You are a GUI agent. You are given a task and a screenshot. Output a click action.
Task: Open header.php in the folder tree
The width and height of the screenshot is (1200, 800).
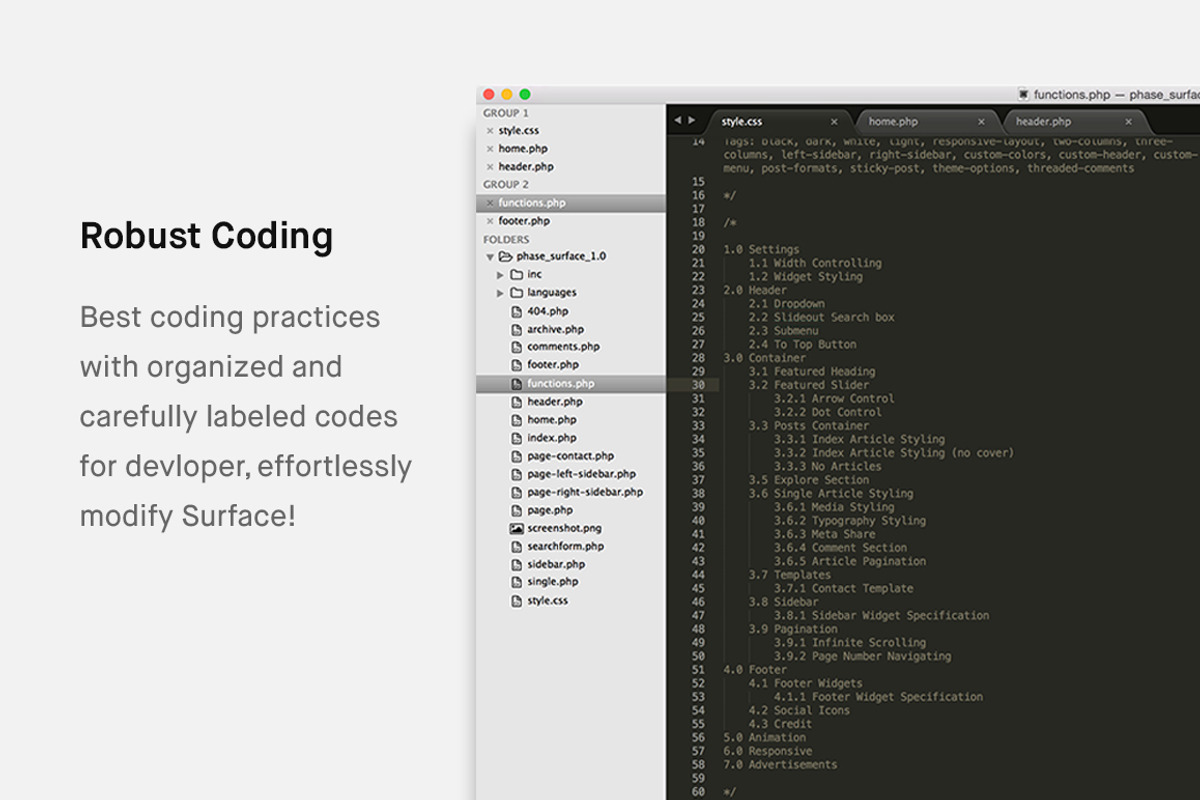coord(555,402)
